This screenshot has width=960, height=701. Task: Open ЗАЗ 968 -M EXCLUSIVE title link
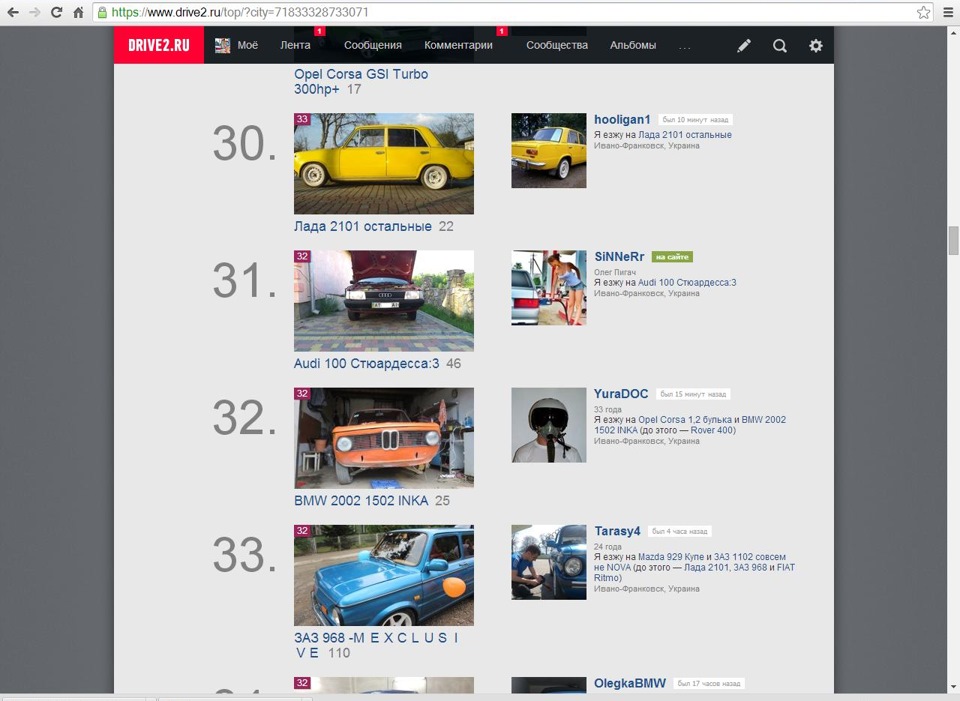pos(377,645)
